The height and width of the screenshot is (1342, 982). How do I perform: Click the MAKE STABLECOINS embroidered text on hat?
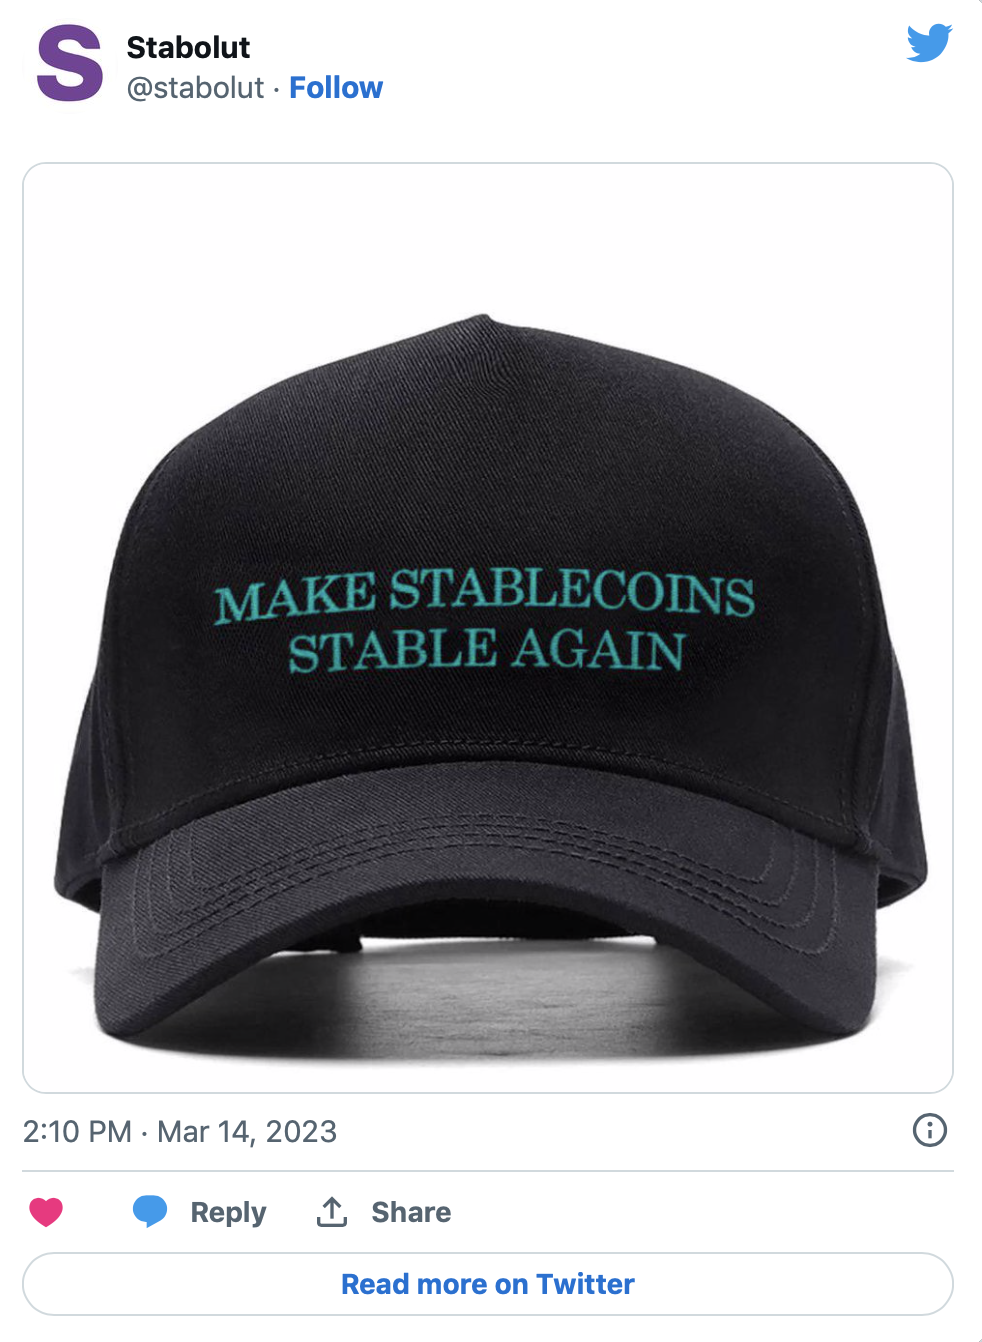click(x=484, y=594)
